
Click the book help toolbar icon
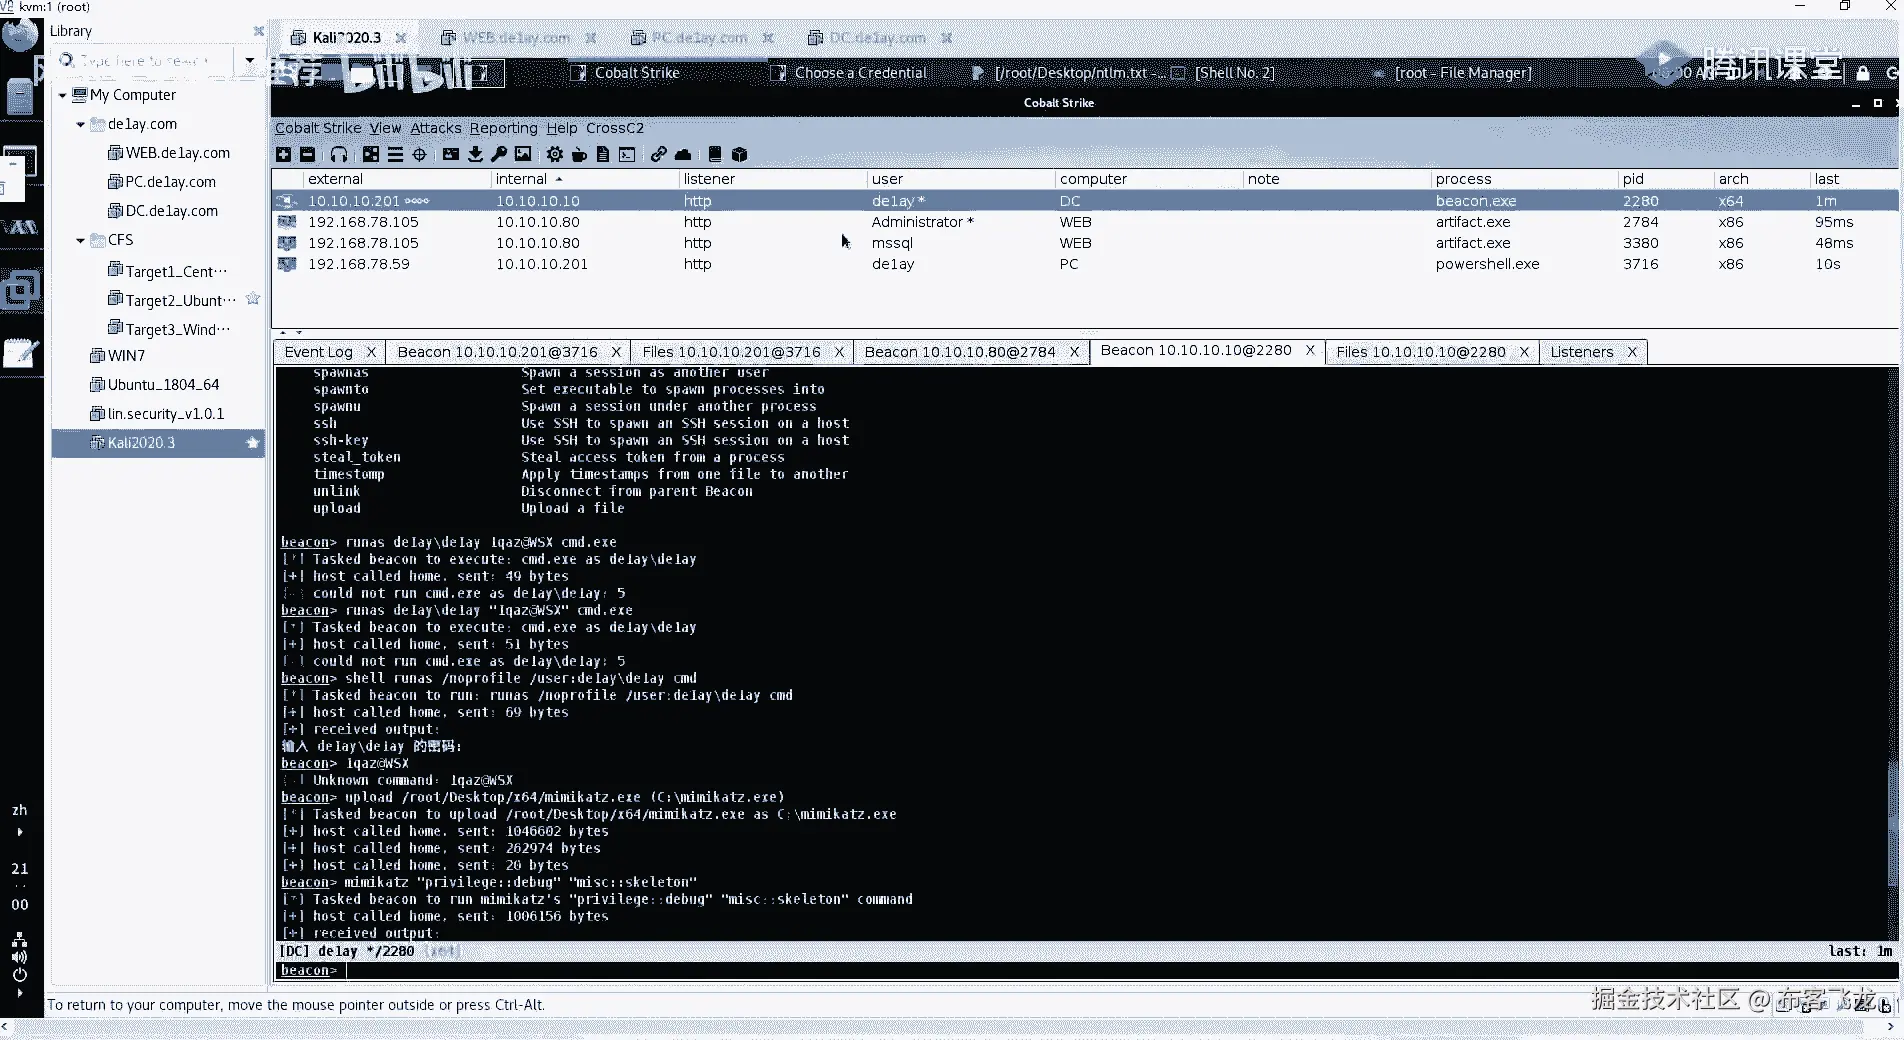coord(715,154)
